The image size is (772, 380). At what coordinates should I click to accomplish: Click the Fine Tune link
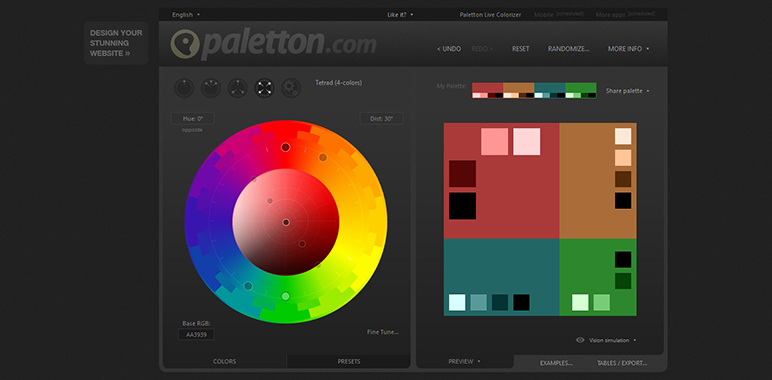click(x=383, y=332)
